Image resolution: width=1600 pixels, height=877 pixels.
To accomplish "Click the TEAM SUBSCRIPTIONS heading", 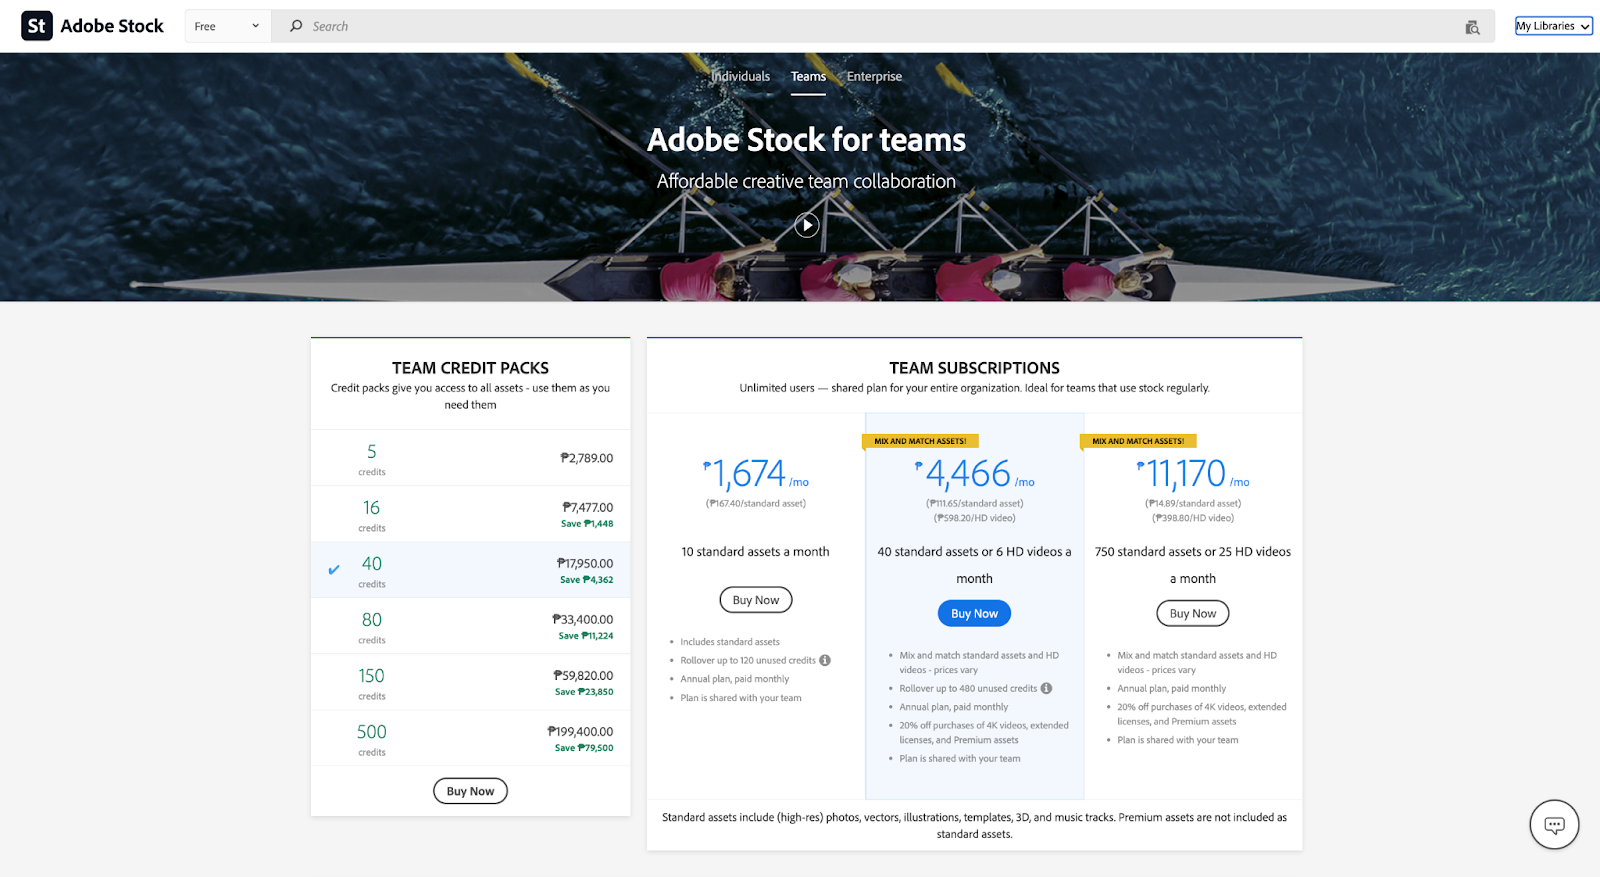I will pos(974,368).
